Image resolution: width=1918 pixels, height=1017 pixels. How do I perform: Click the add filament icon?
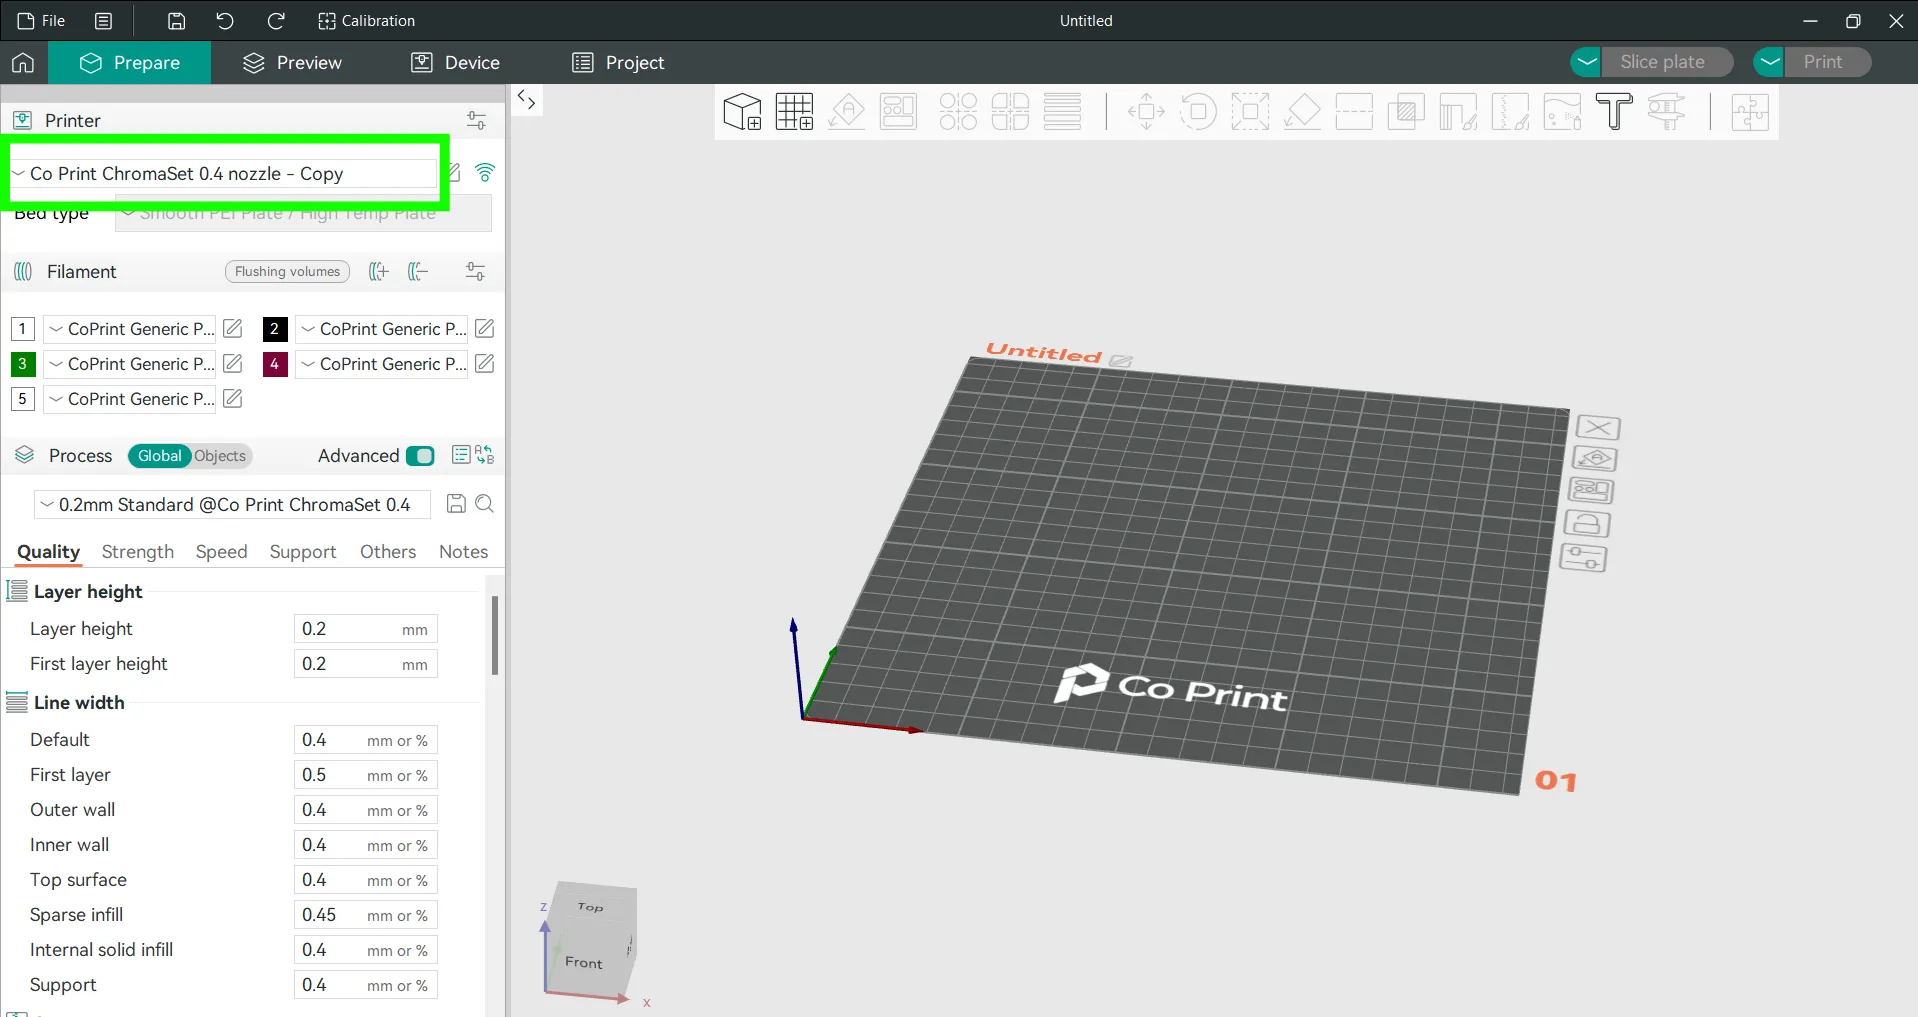click(378, 272)
